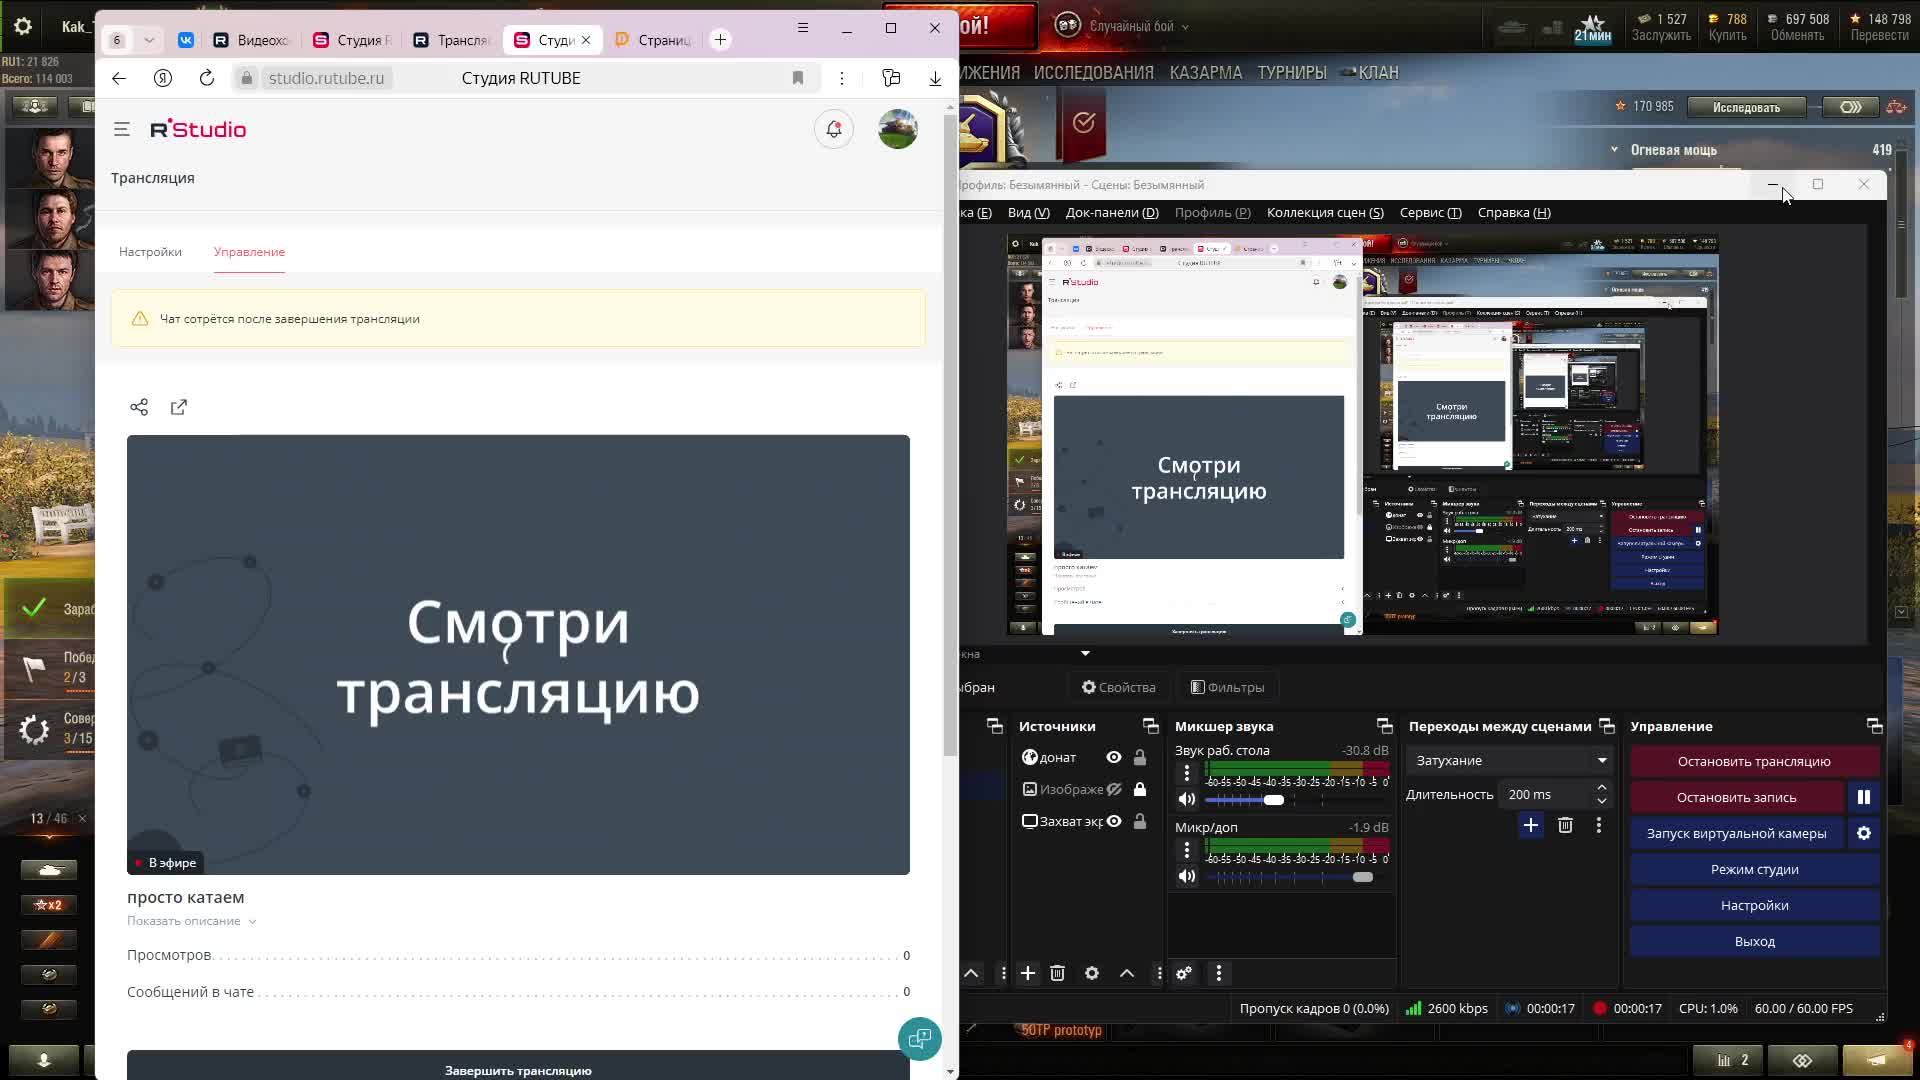Hide the Захват экрана source
The width and height of the screenshot is (1920, 1080).
[x=1114, y=821]
